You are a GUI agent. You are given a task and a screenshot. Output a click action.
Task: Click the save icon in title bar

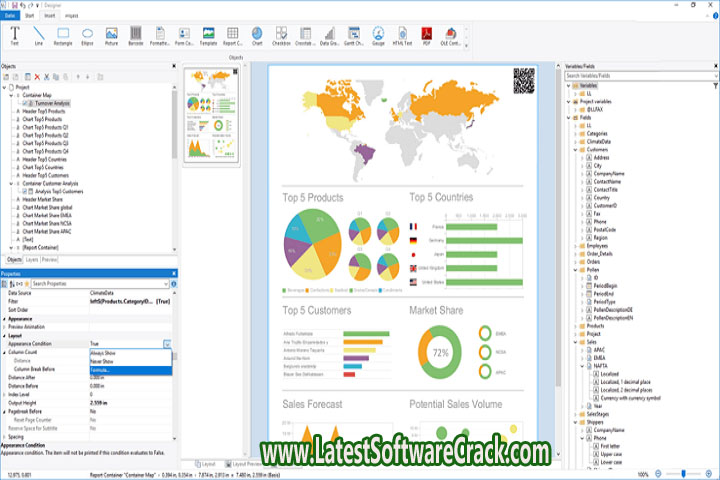click(15, 5)
